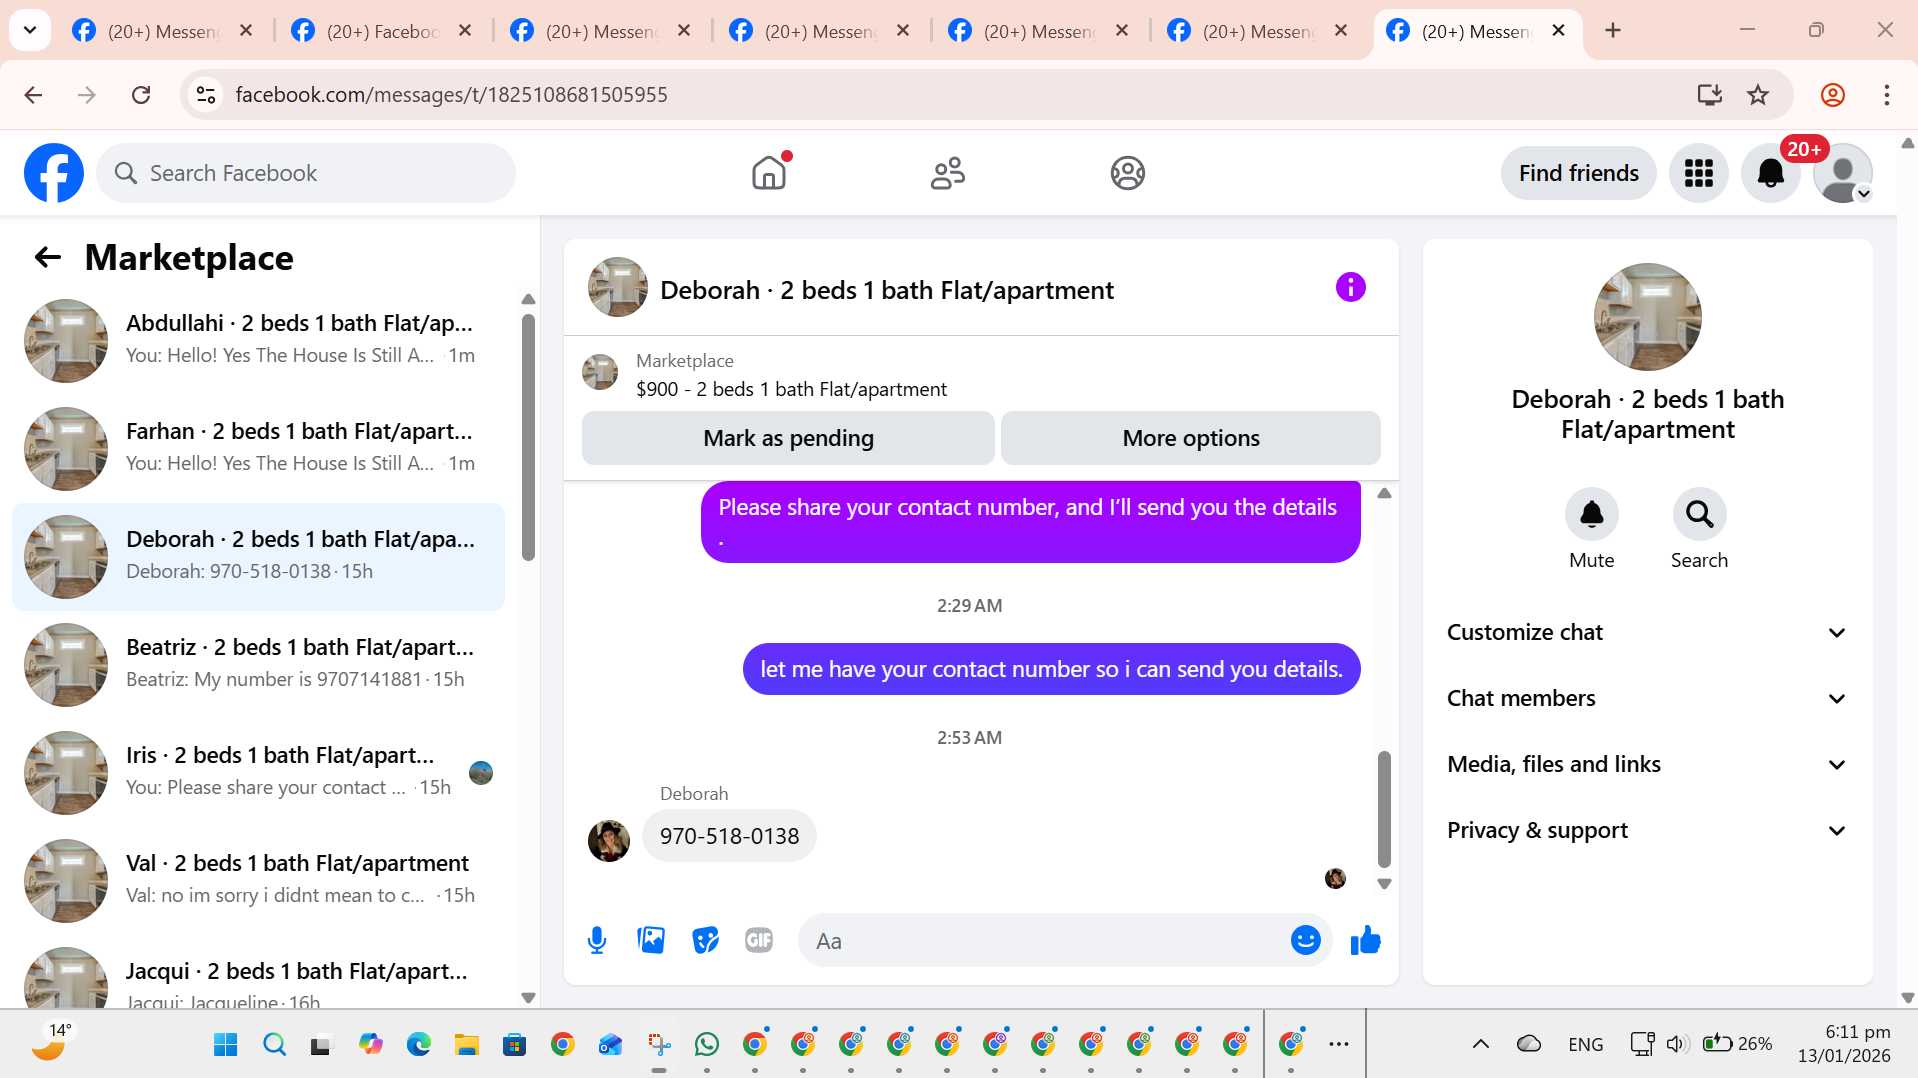Click site information icon in address bar
Viewport: 1918px width, 1078px height.
tap(206, 95)
